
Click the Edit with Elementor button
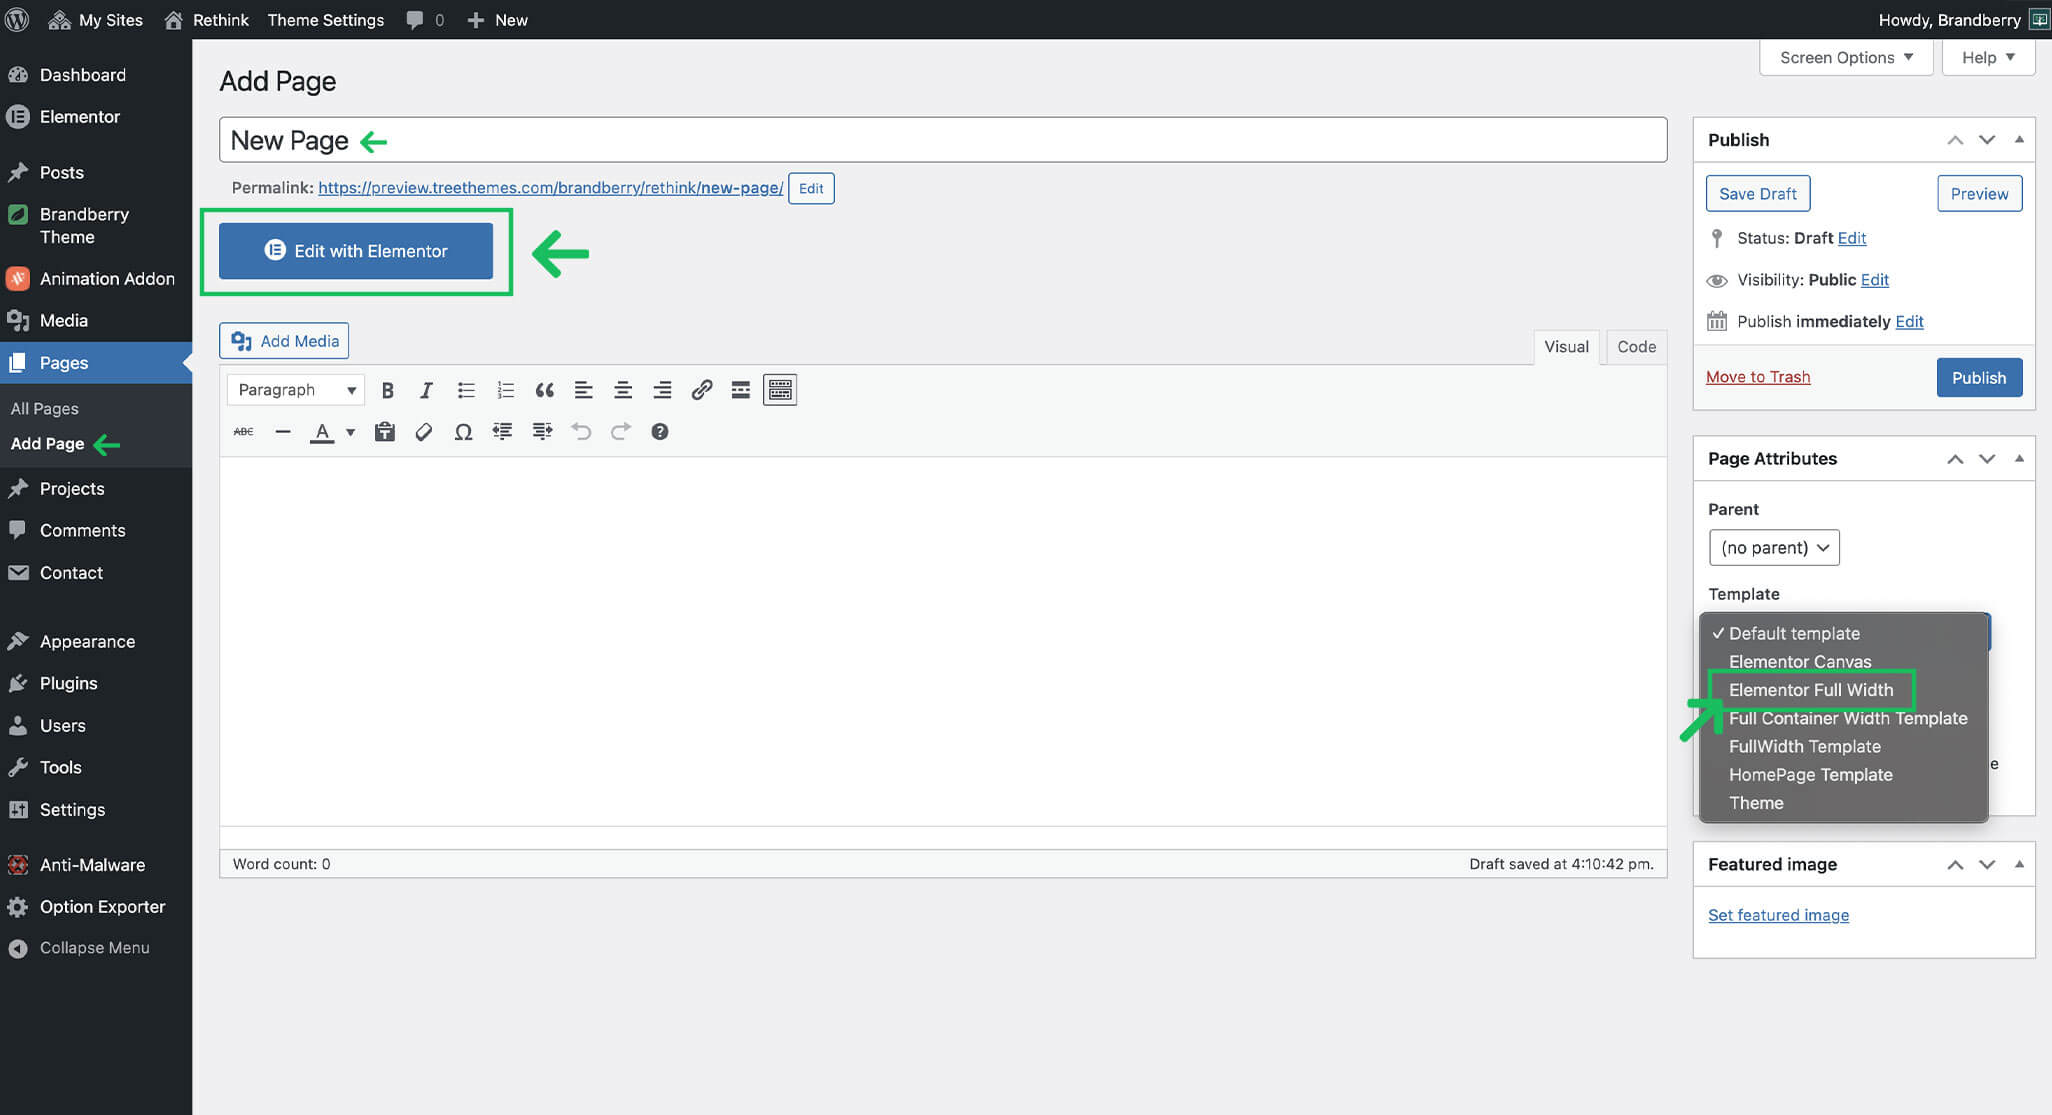(x=356, y=251)
